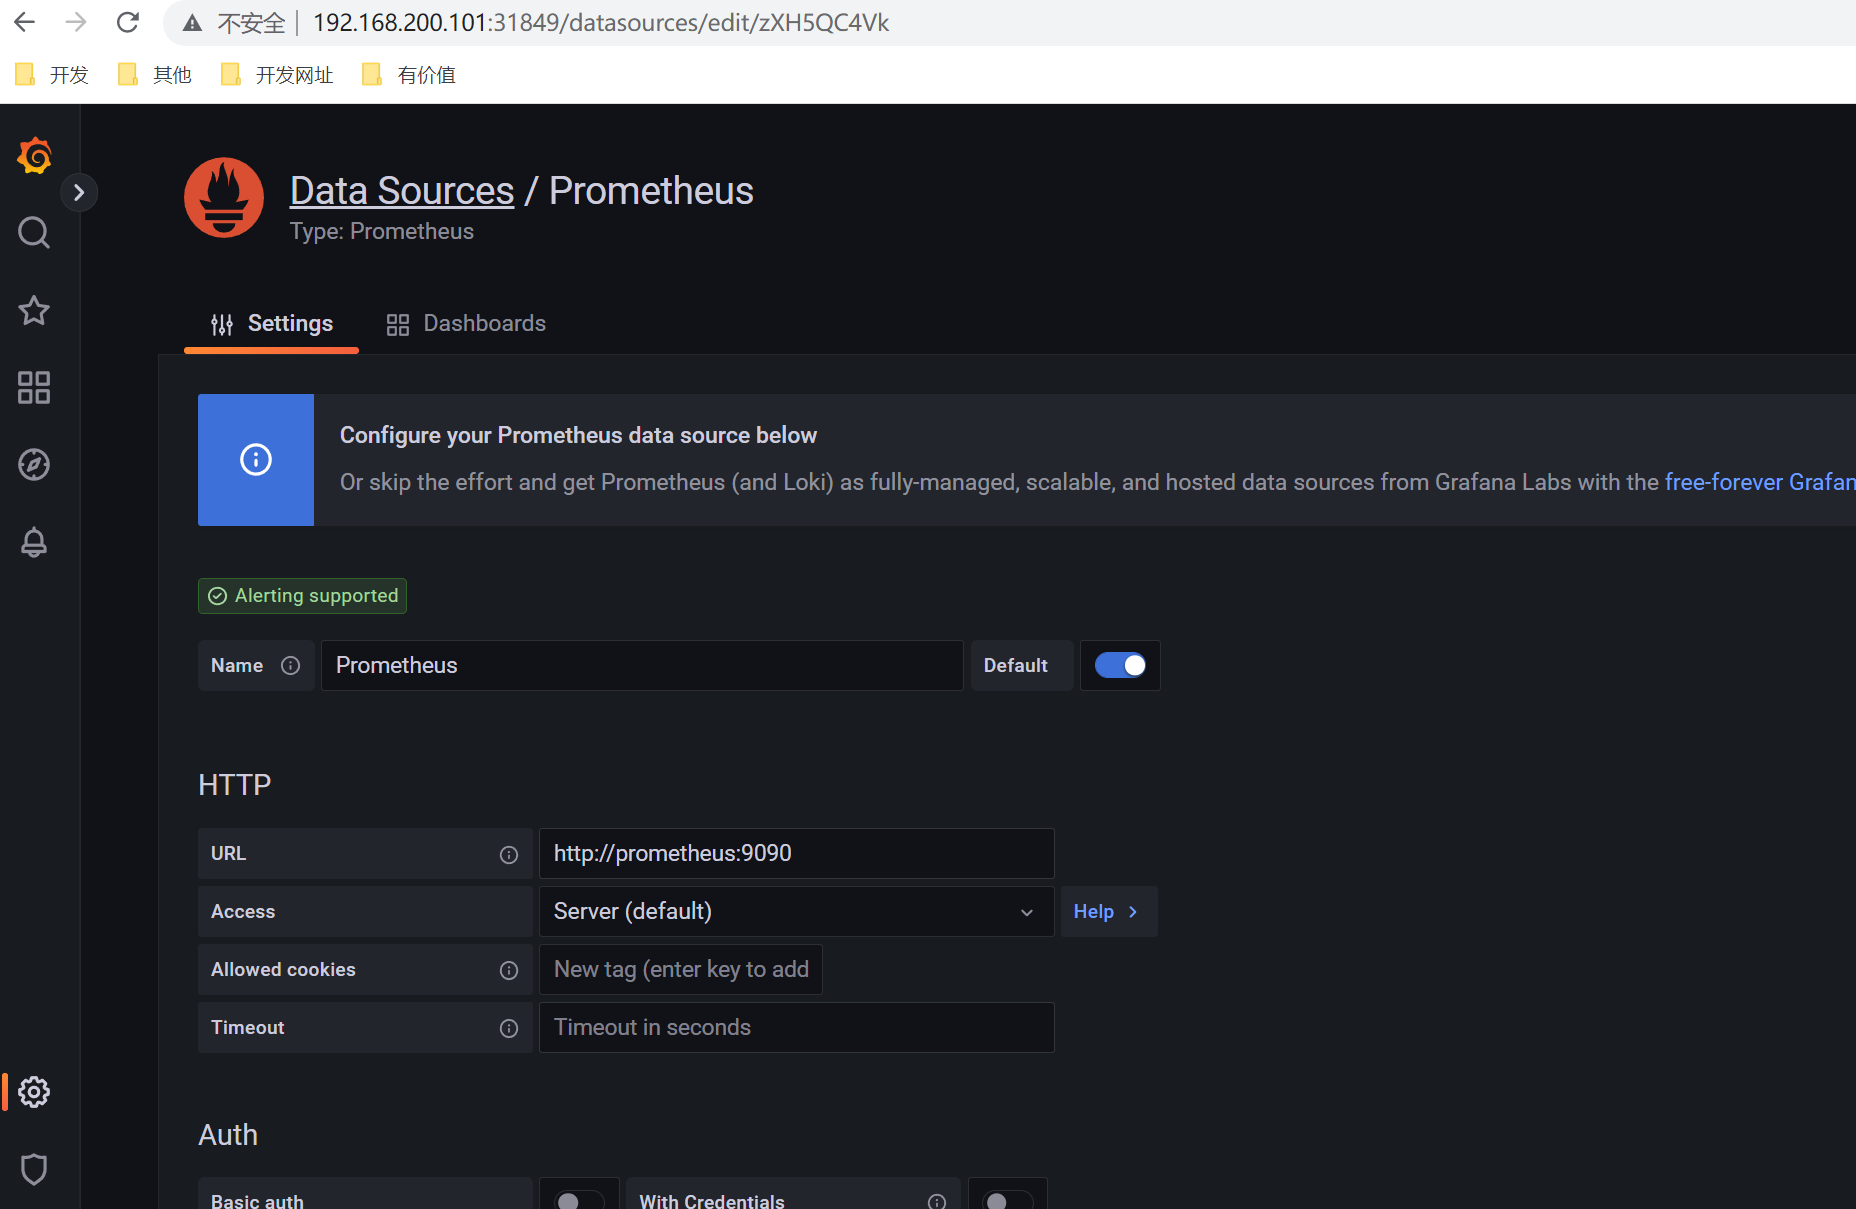Open the Dashboards grid icon in sidebar
Image resolution: width=1856 pixels, height=1209 pixels.
(x=34, y=387)
